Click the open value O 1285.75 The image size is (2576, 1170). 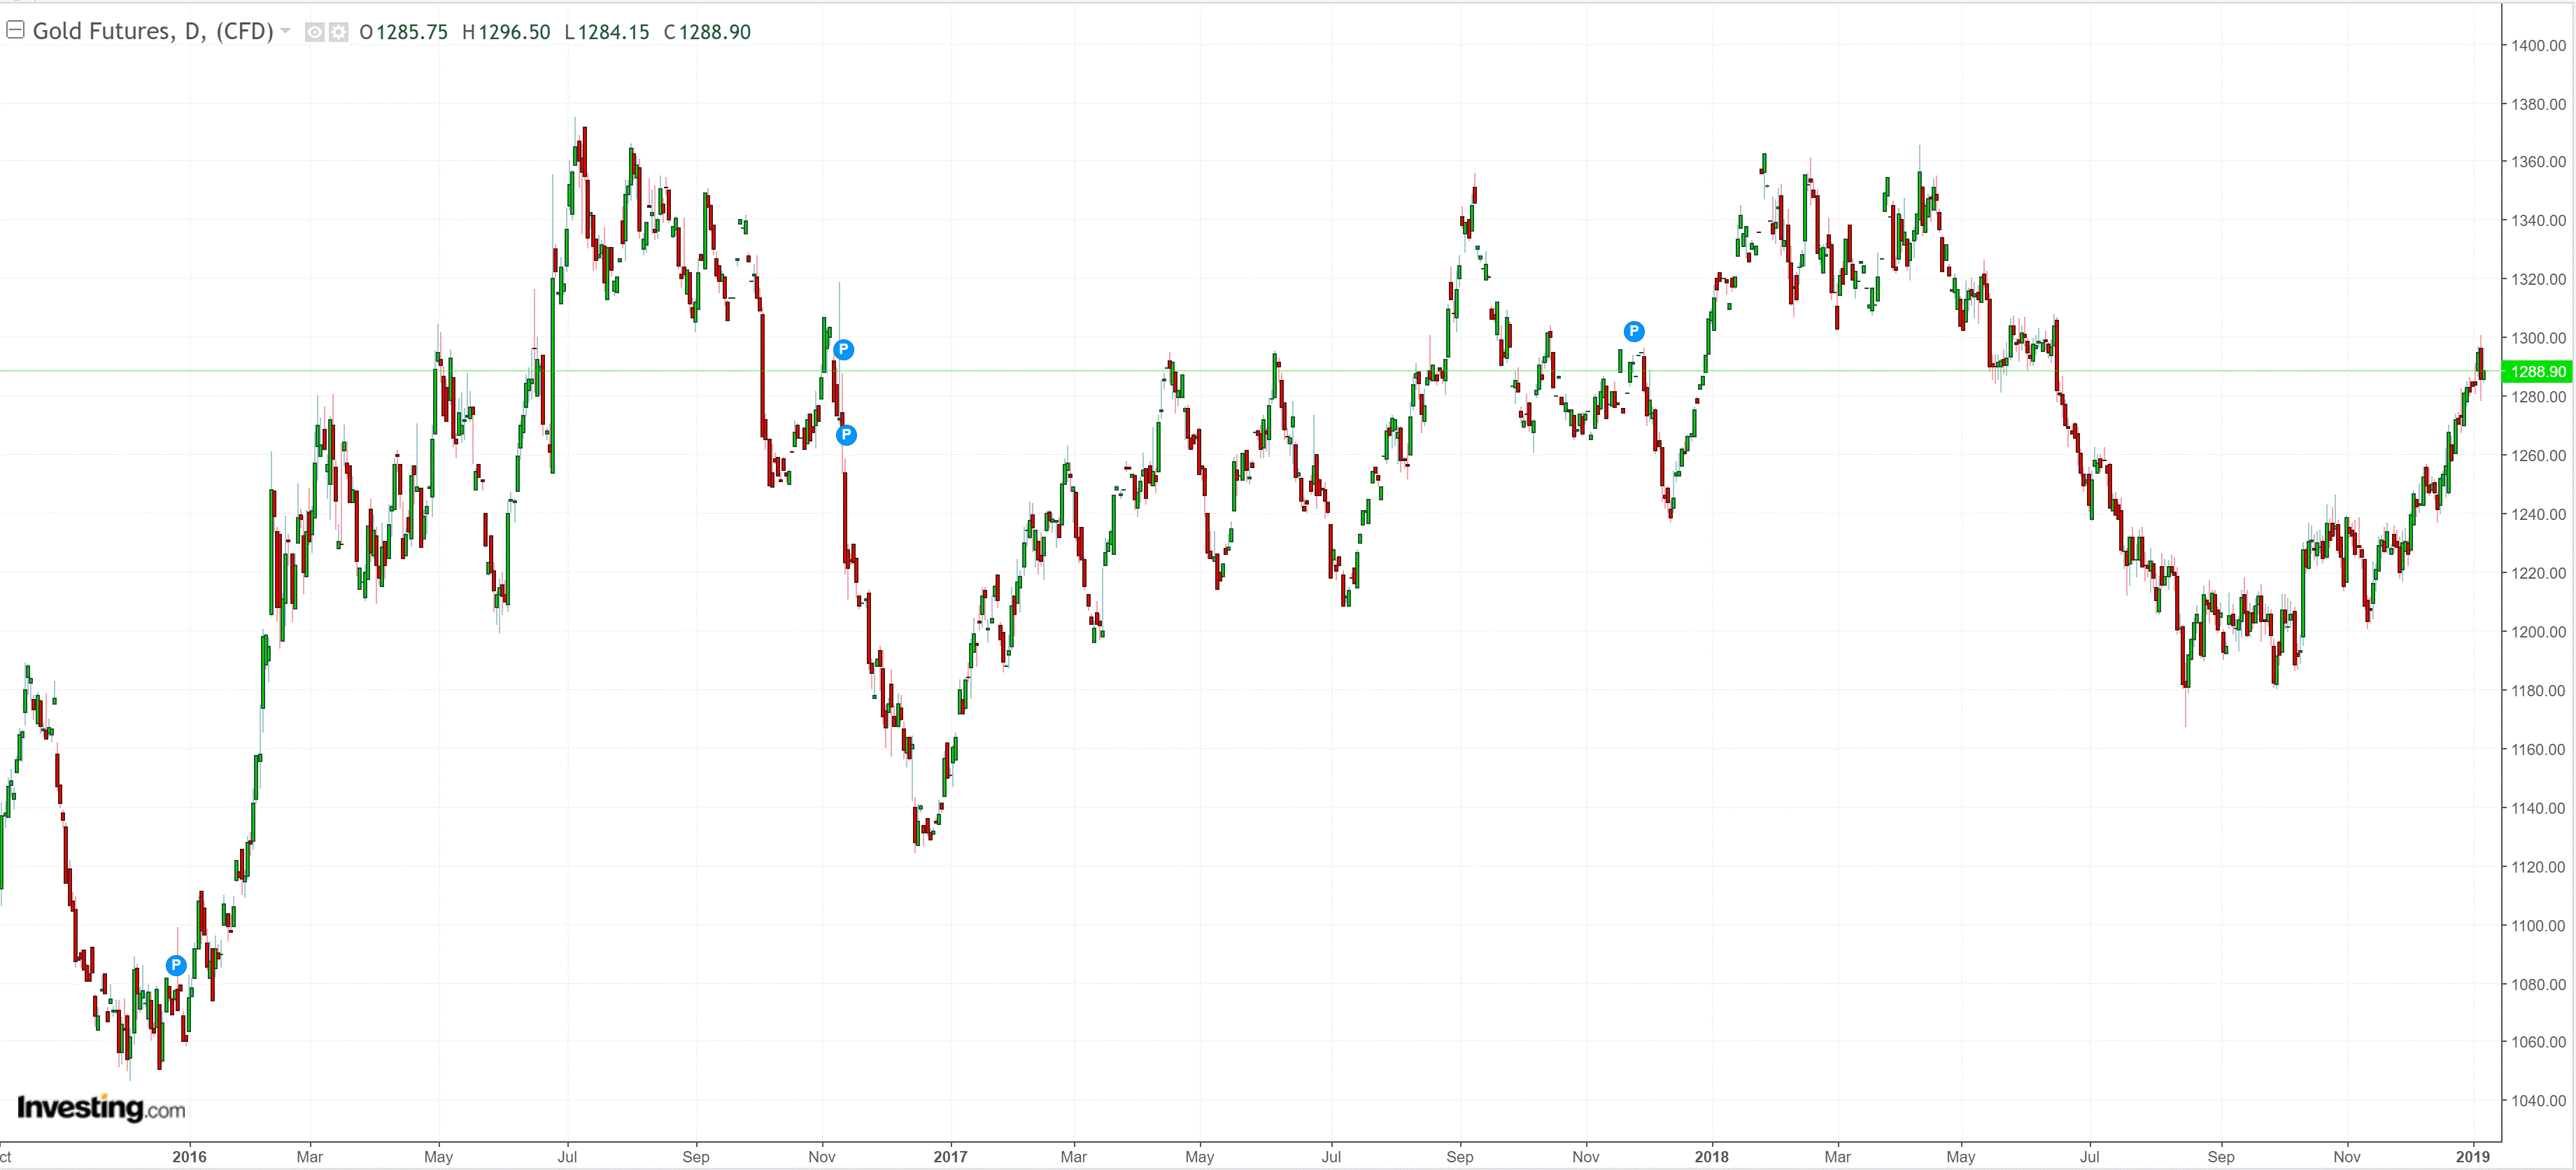click(404, 32)
